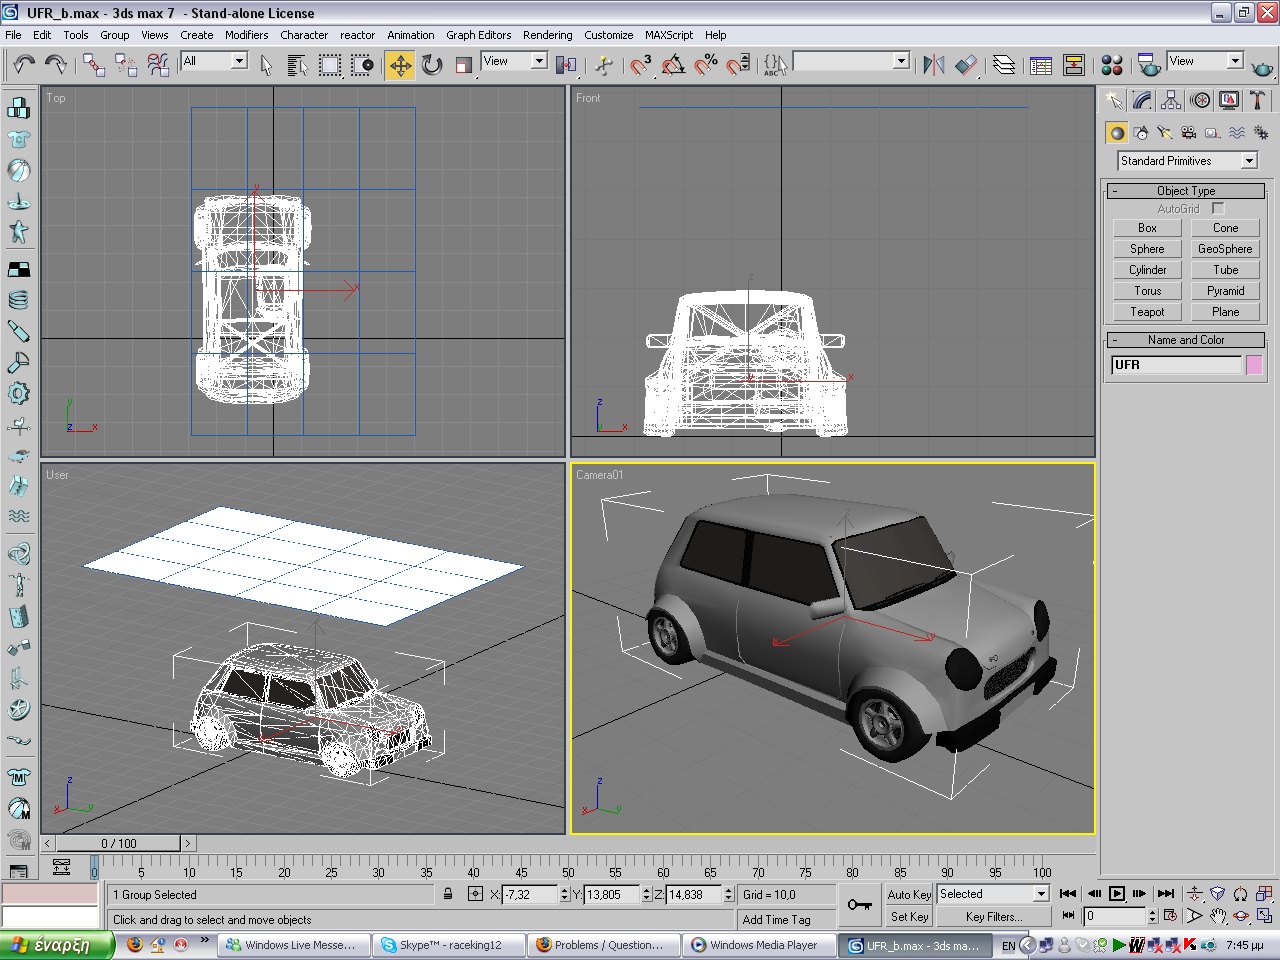Enable the AutoGrid checkbox

click(1217, 208)
